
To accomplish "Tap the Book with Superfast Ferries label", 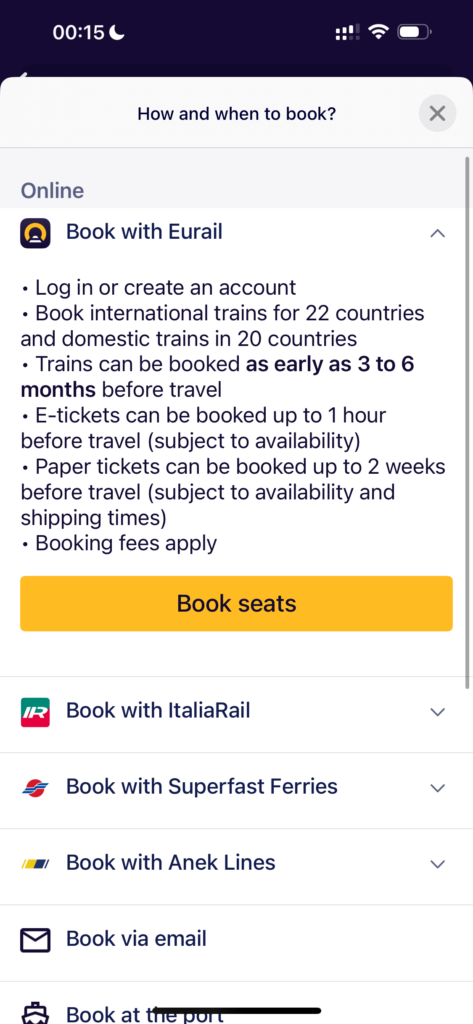I will click(x=202, y=786).
